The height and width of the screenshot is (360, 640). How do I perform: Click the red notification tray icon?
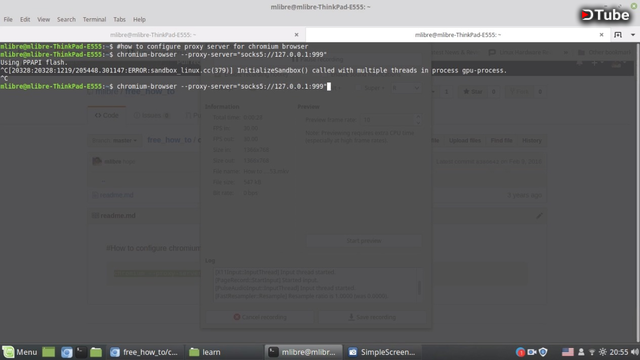click(520, 352)
